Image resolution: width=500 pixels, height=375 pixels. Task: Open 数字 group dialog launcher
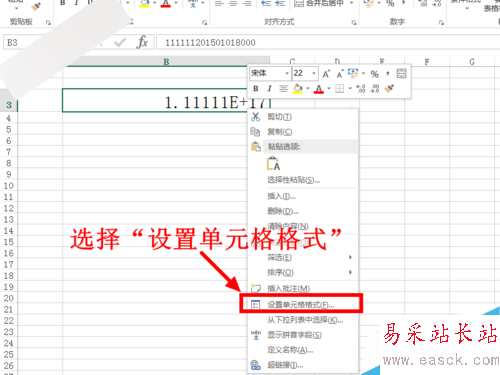[x=441, y=22]
